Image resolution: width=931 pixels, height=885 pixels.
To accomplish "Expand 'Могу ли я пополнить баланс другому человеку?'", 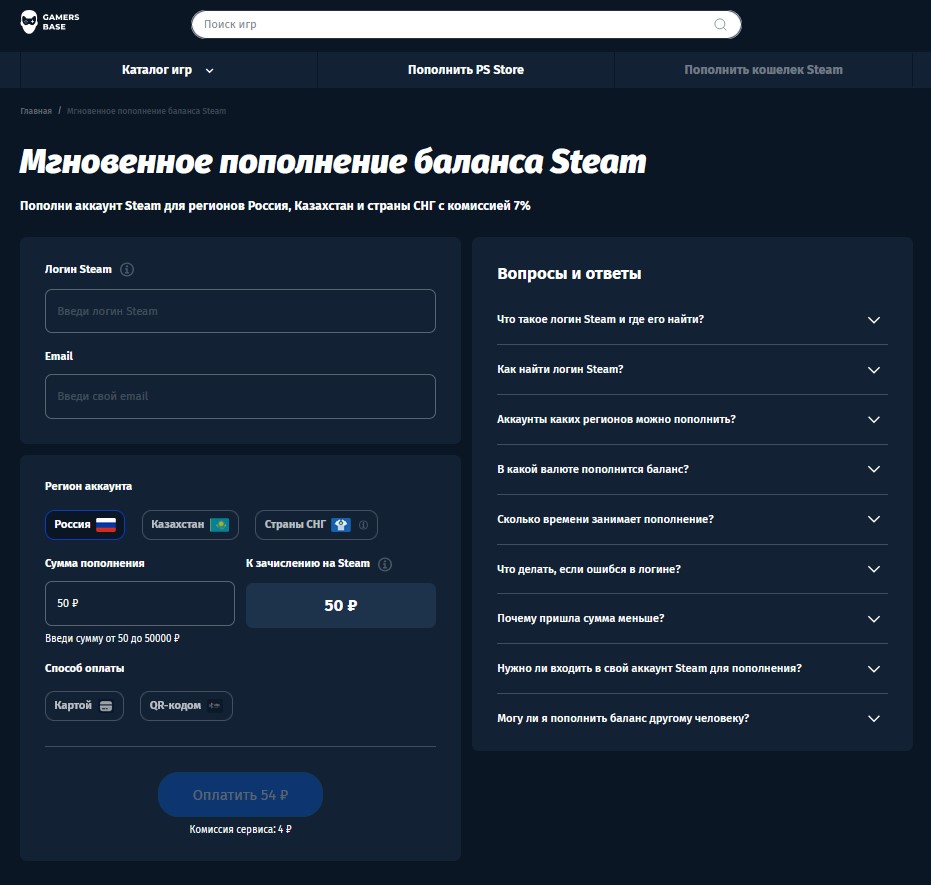I will coord(692,718).
